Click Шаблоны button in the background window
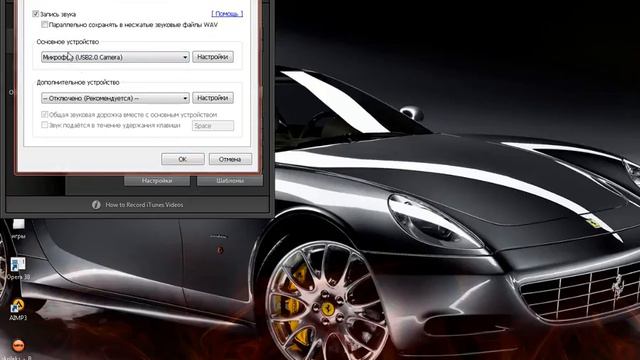 pyautogui.click(x=230, y=180)
